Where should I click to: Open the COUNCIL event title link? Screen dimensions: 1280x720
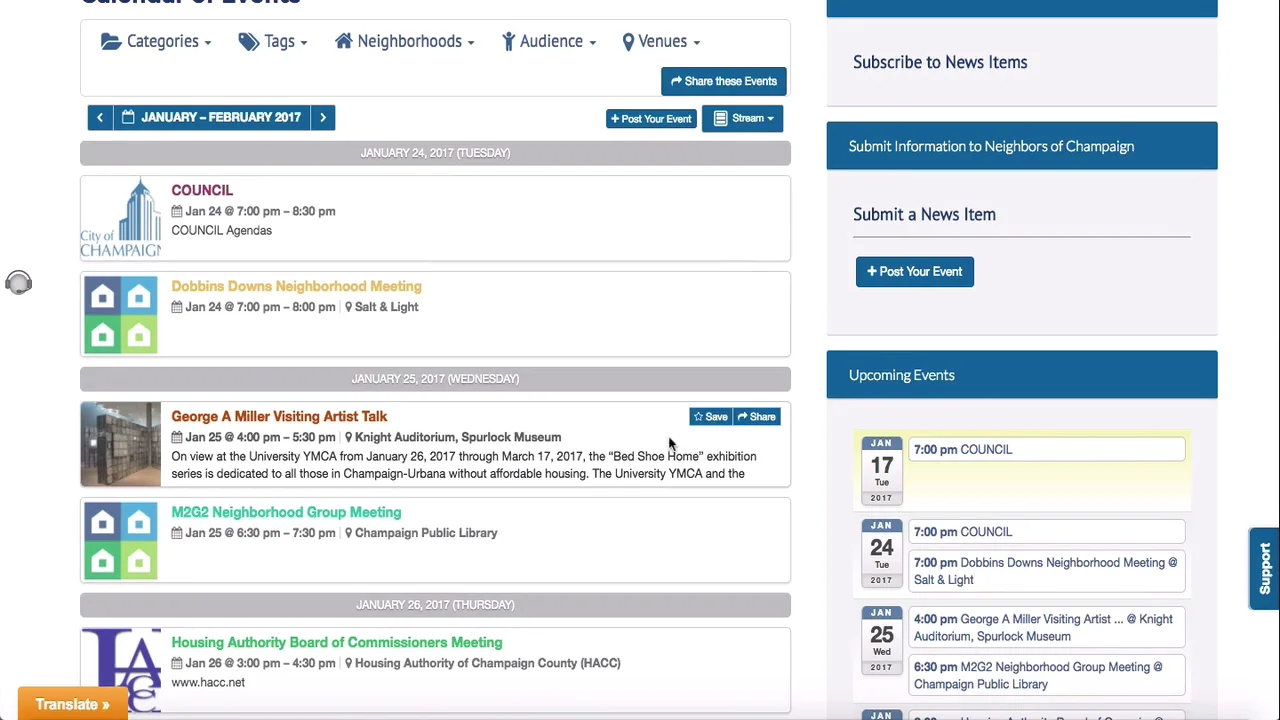pos(202,190)
